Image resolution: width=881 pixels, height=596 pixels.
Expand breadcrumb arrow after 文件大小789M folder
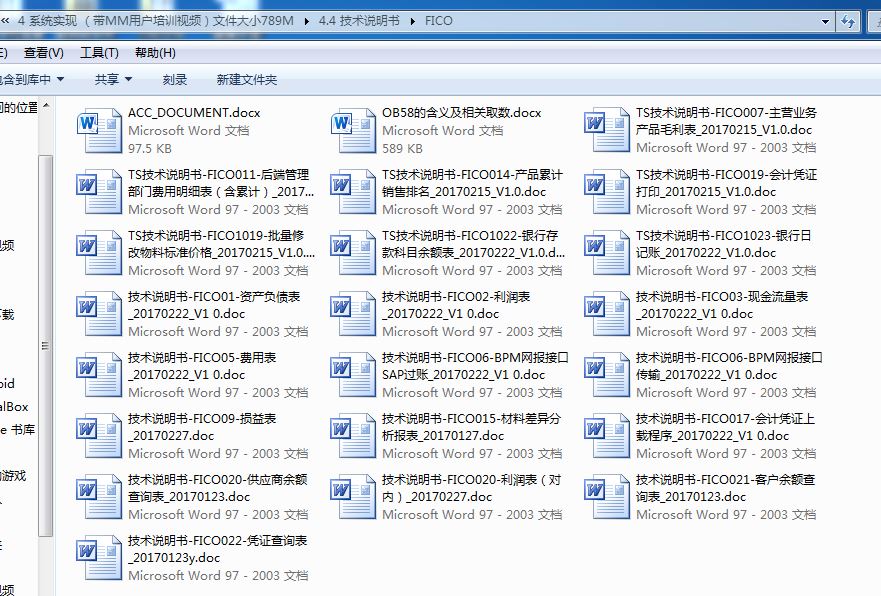(307, 21)
